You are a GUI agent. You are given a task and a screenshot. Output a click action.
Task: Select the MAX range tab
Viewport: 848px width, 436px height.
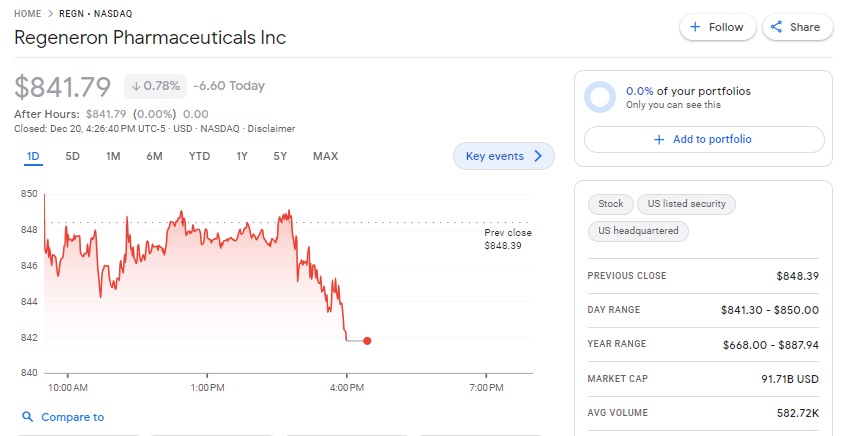pos(325,156)
